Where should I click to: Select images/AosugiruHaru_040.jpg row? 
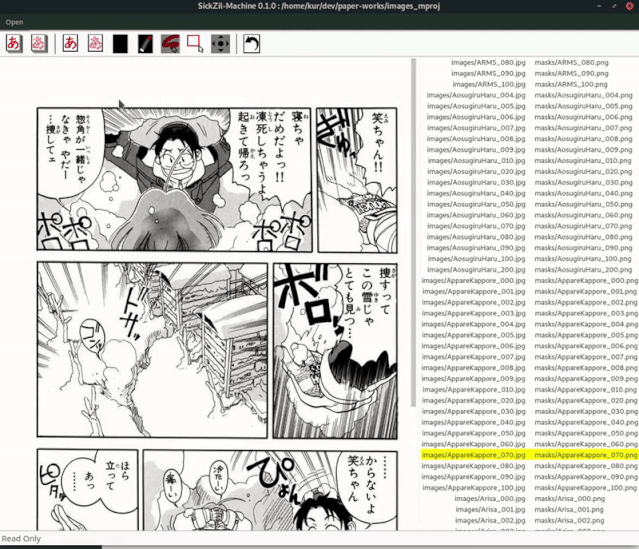pos(476,193)
